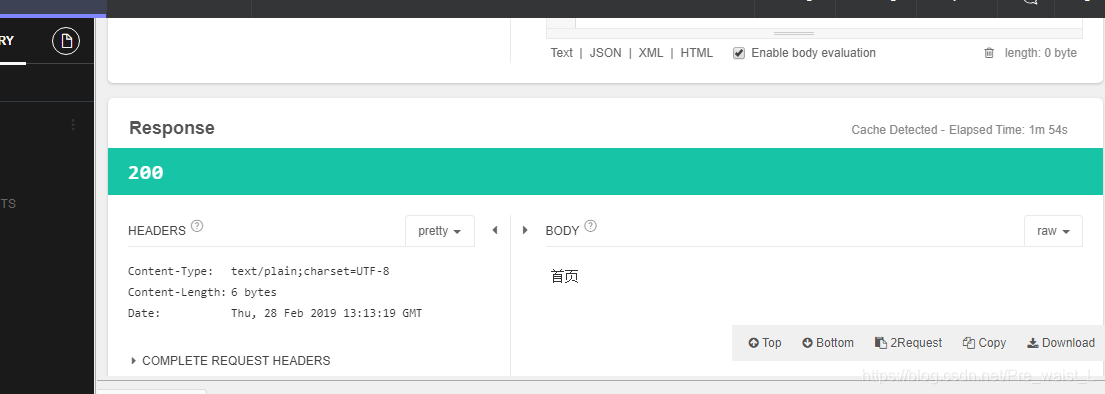Click the Response section heading
The width and height of the screenshot is (1105, 394).
pos(172,128)
